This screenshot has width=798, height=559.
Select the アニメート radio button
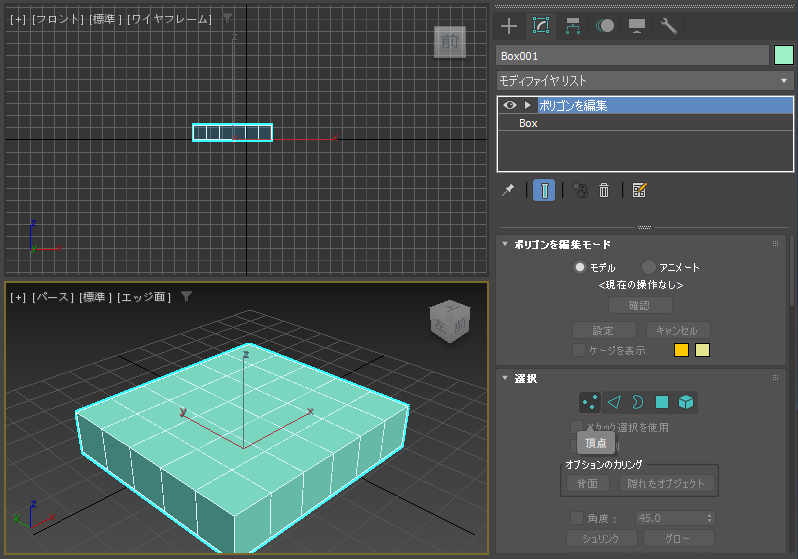click(x=648, y=267)
